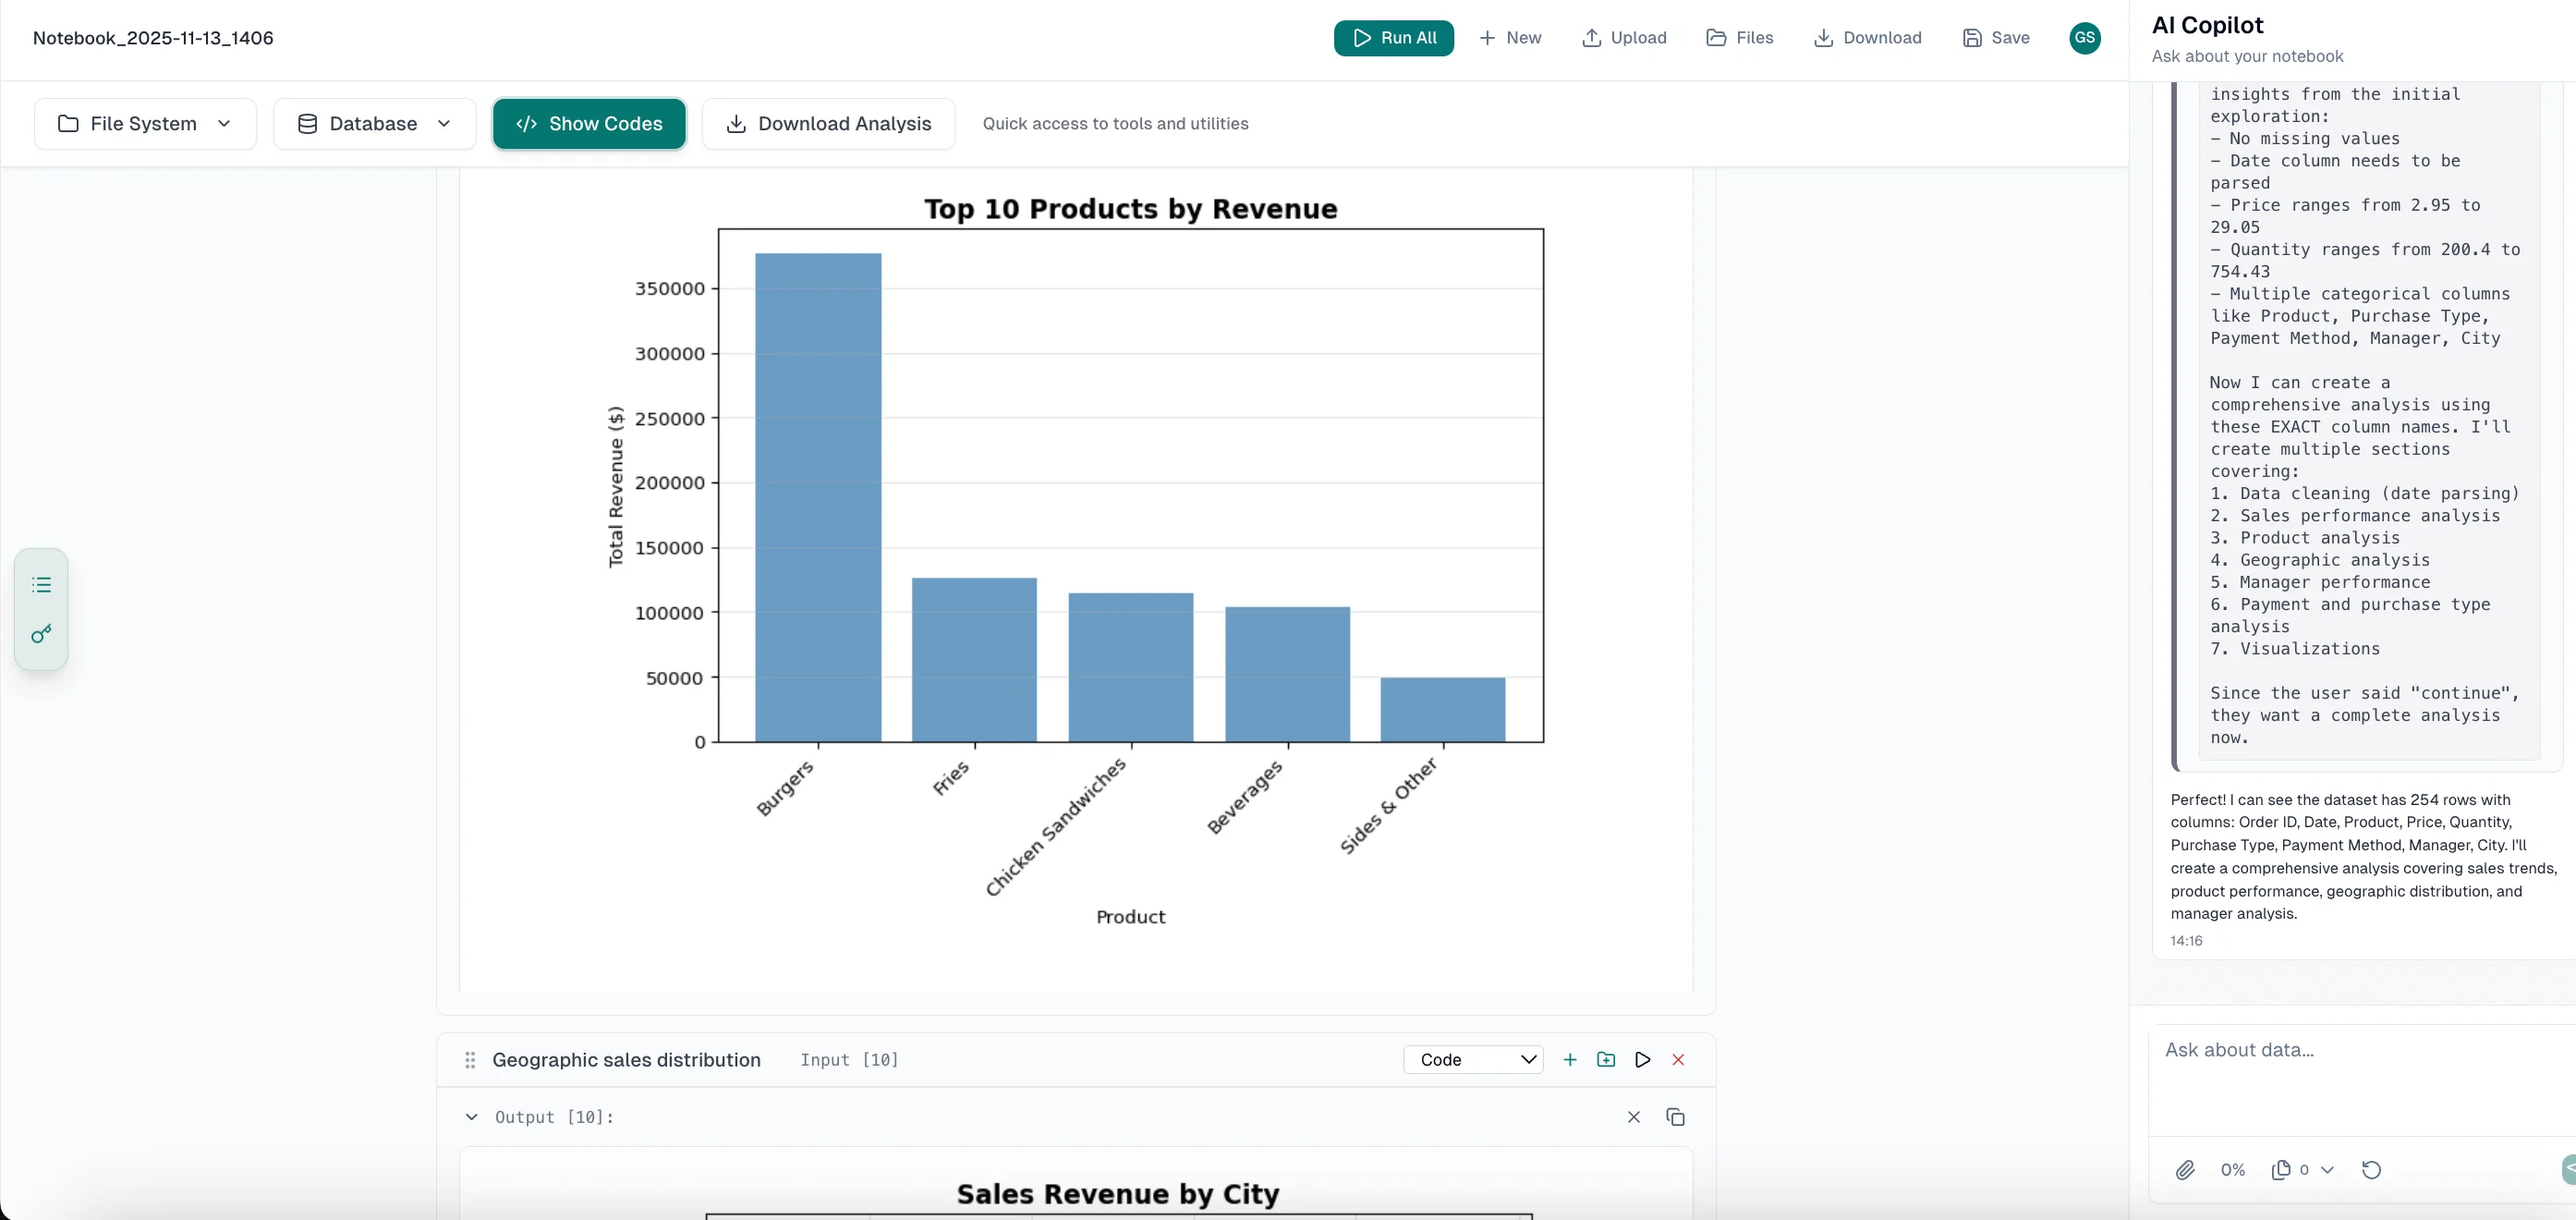Add a new cell below with plus icon
This screenshot has width=2576, height=1220.
(1570, 1060)
